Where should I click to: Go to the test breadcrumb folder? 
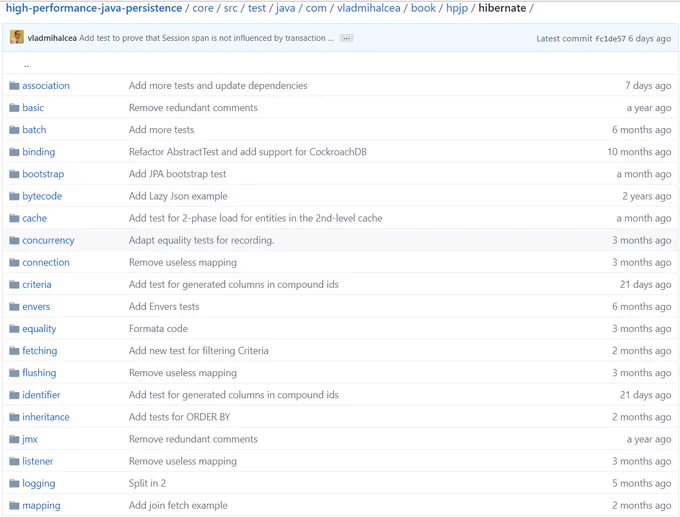click(x=257, y=8)
